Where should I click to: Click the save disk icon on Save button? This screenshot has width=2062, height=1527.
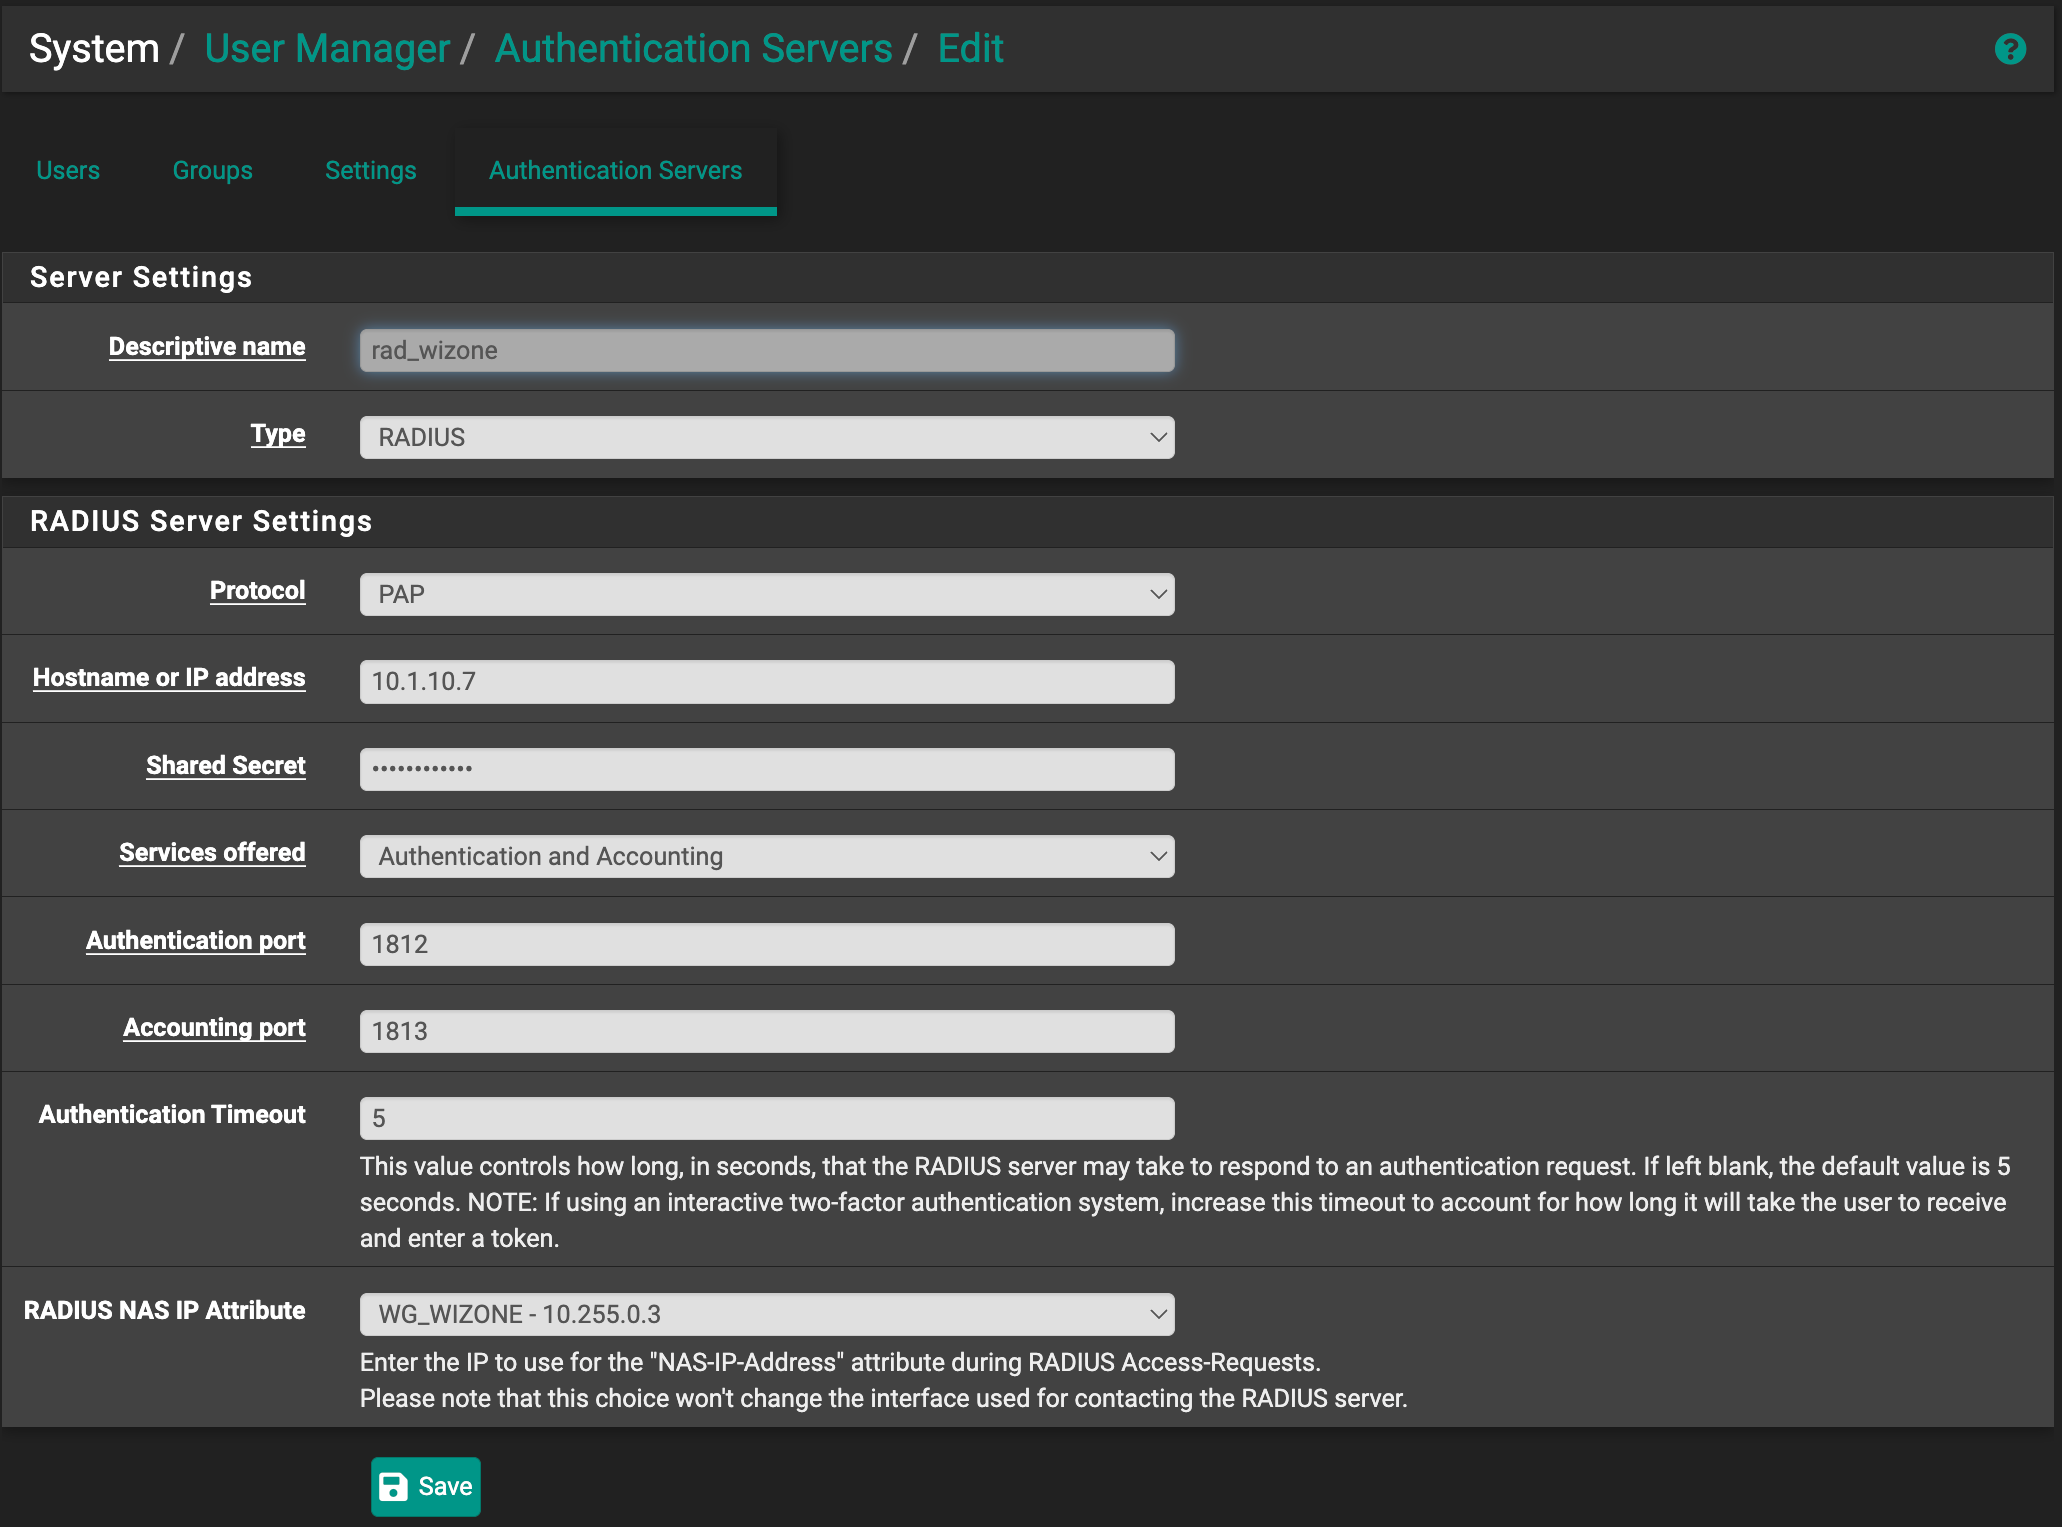(395, 1487)
